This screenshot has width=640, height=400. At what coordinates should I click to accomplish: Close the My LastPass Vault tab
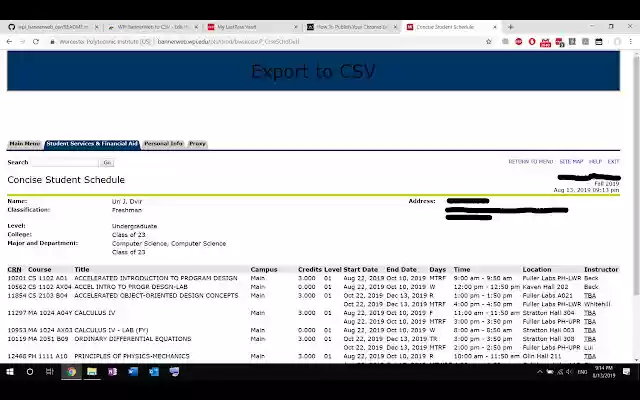296,27
